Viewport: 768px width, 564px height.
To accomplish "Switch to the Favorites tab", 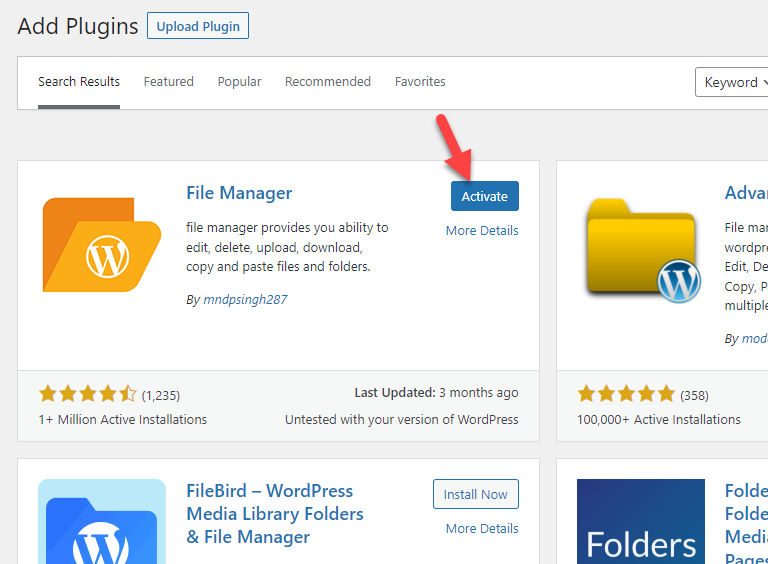I will (x=420, y=82).
